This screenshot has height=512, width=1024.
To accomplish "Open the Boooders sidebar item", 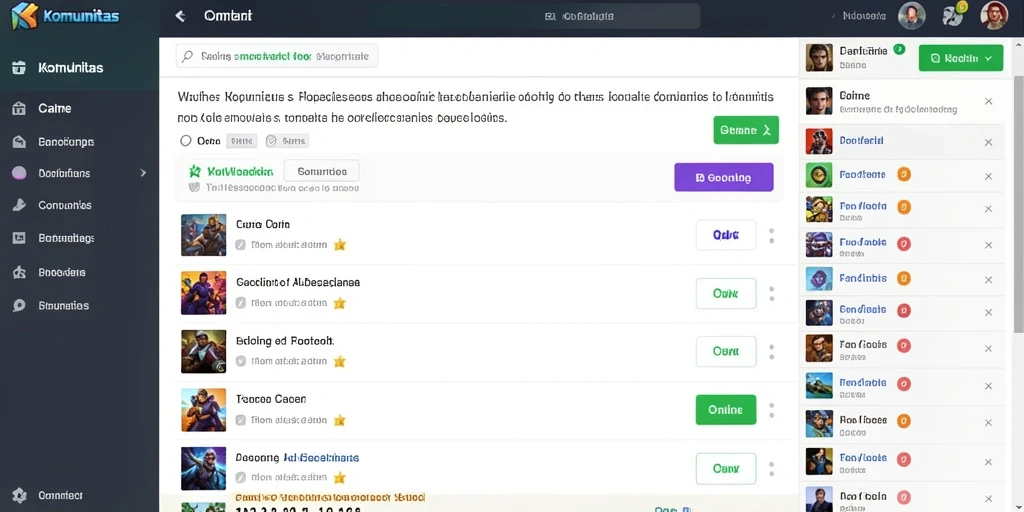I will [79, 272].
